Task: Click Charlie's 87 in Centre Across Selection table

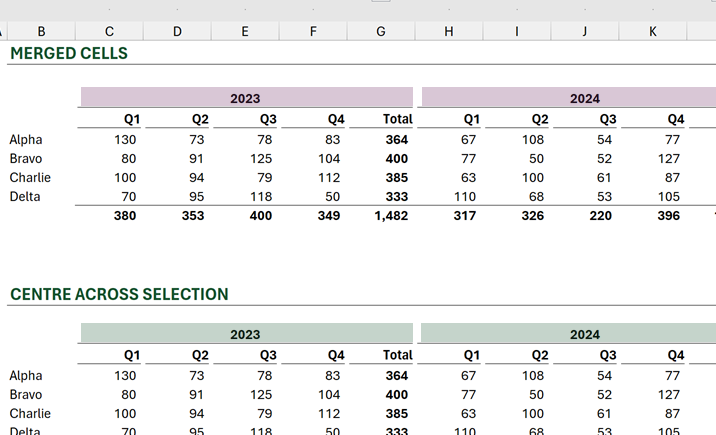Action: tap(672, 414)
